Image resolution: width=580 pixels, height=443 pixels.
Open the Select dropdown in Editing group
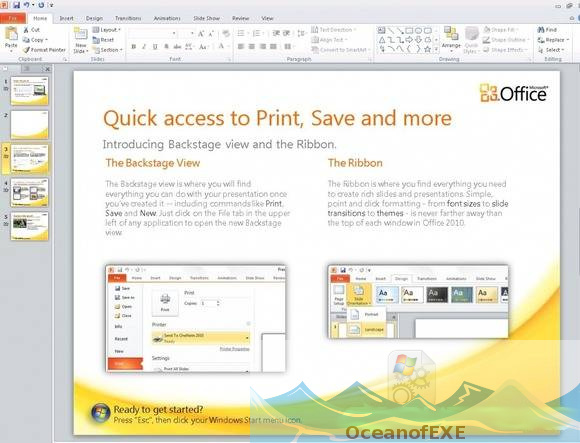(x=551, y=50)
